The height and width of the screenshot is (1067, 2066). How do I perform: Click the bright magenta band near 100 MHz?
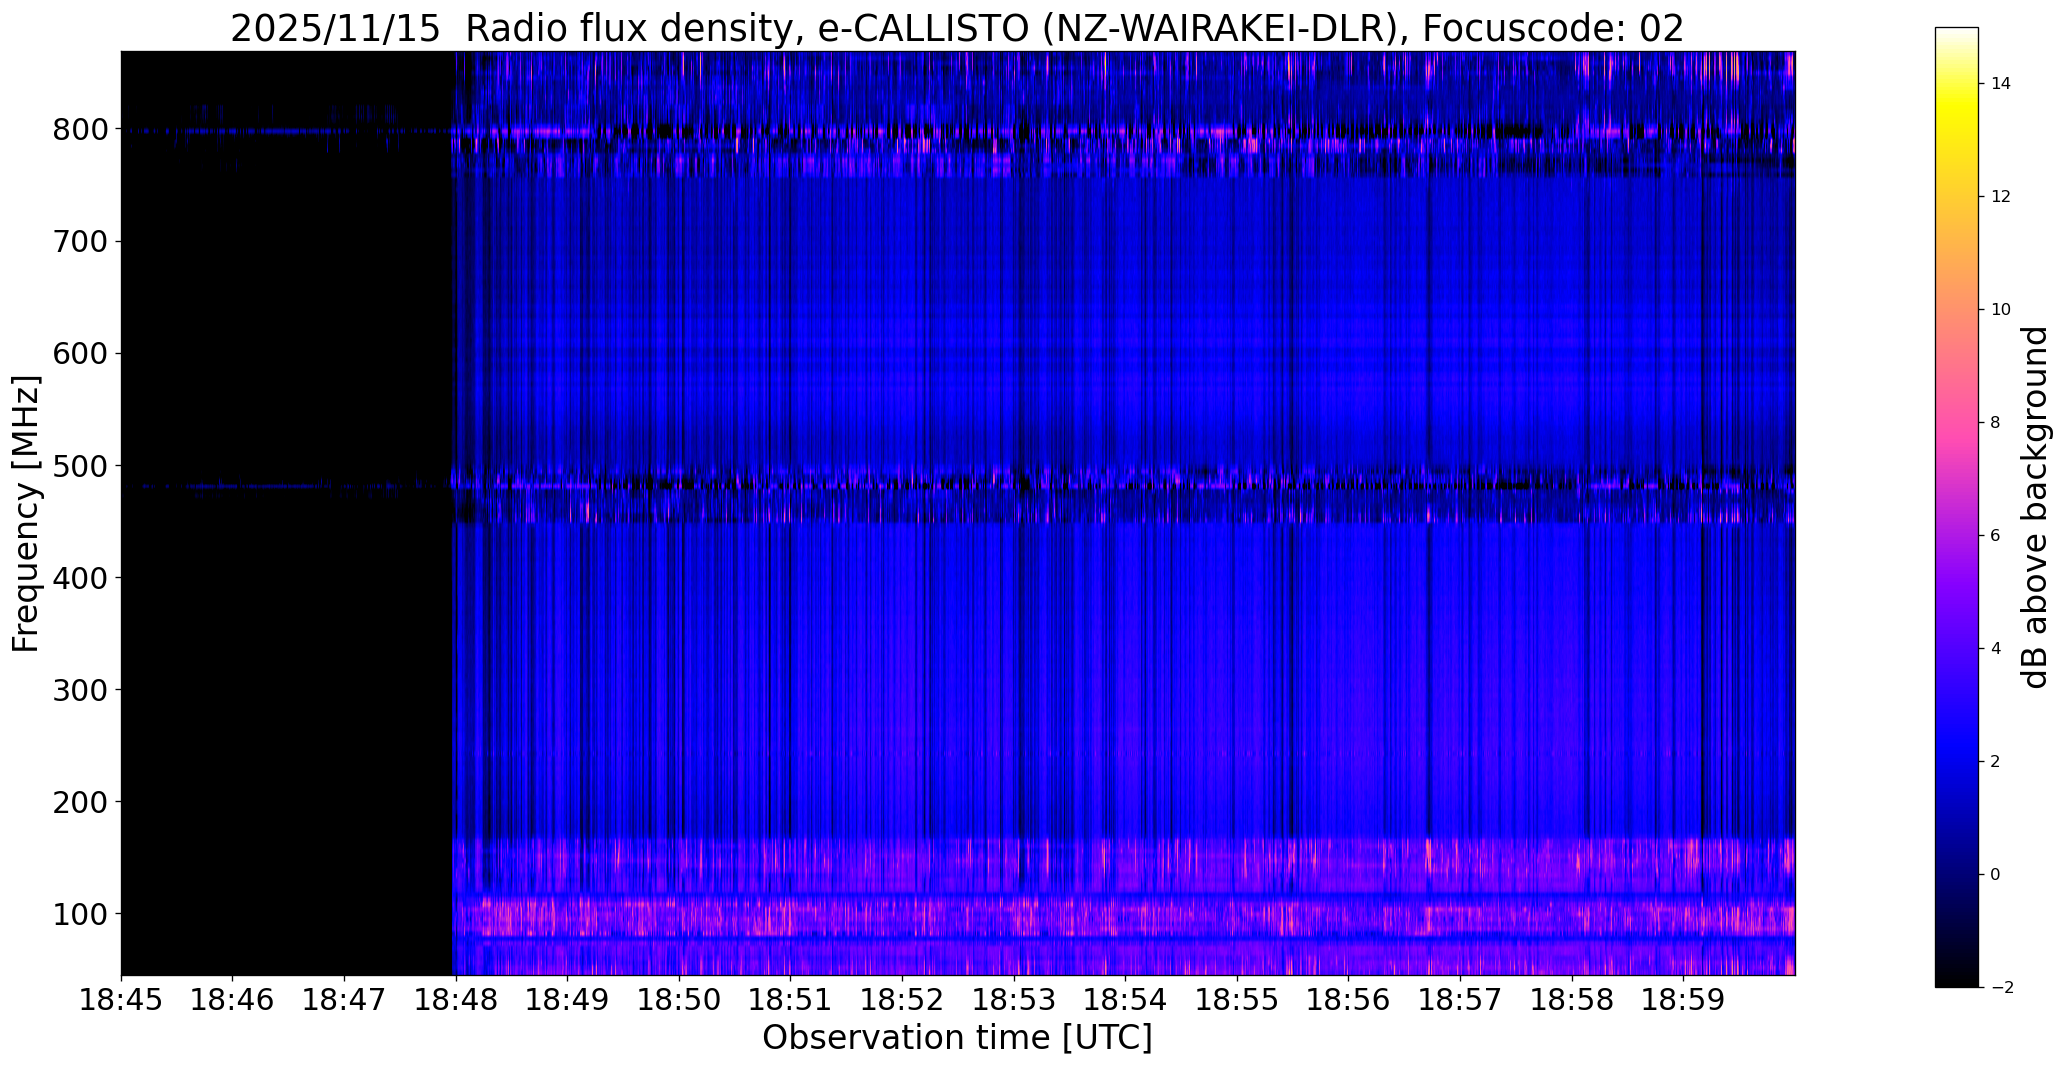point(1124,916)
